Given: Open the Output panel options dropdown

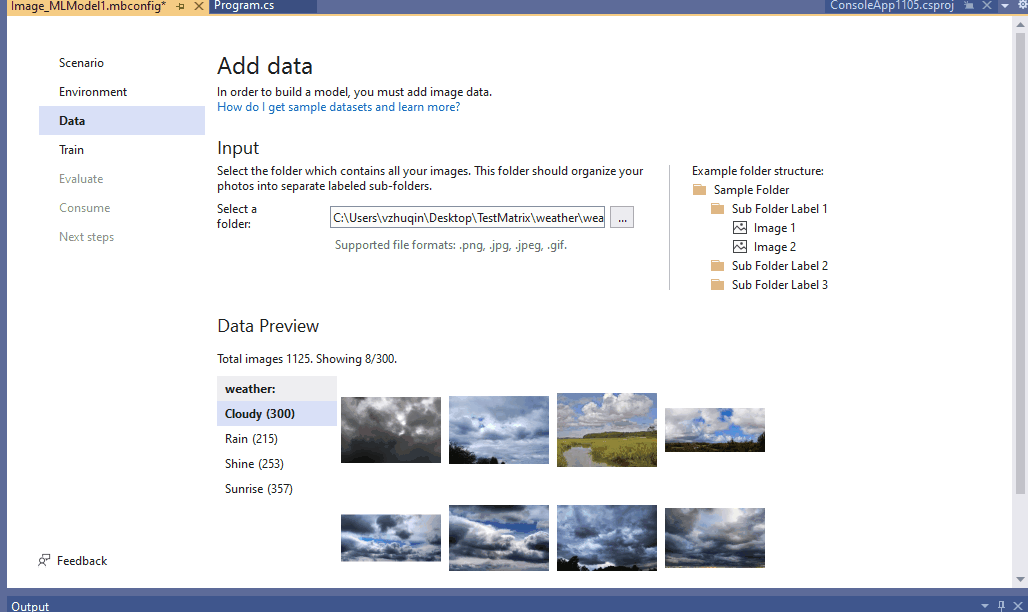Looking at the screenshot, I should tap(985, 605).
